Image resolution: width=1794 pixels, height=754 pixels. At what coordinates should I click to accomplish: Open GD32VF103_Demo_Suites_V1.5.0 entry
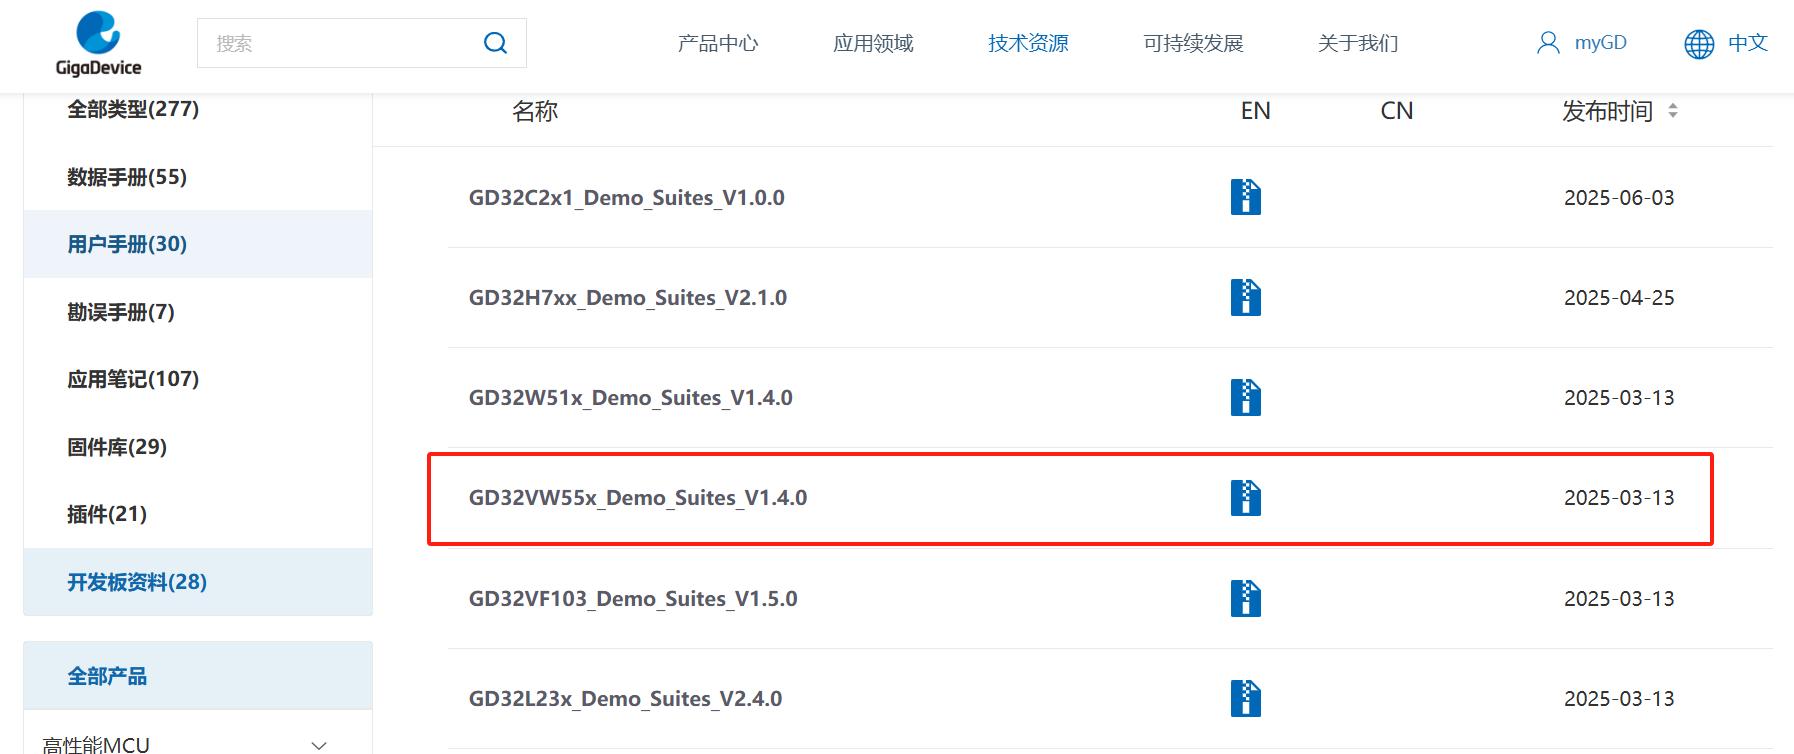pos(633,599)
